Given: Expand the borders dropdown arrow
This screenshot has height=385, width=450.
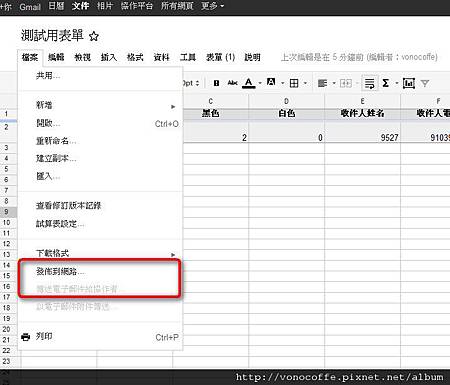Looking at the screenshot, I should [305, 83].
